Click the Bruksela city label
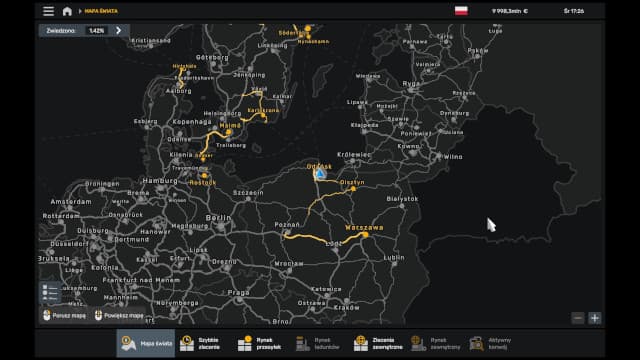This screenshot has height=360, width=640. coord(54,258)
